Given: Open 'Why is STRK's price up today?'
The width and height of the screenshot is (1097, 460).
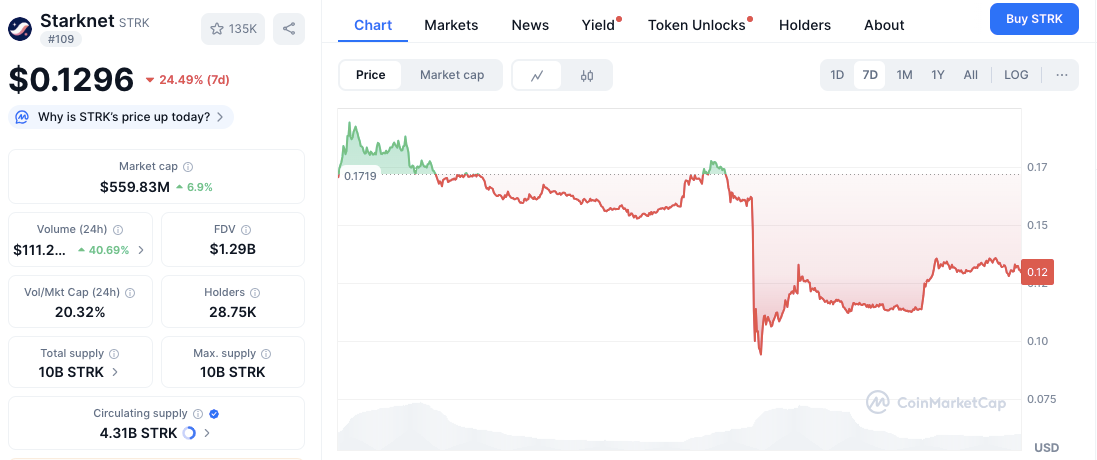Looking at the screenshot, I should (x=122, y=117).
